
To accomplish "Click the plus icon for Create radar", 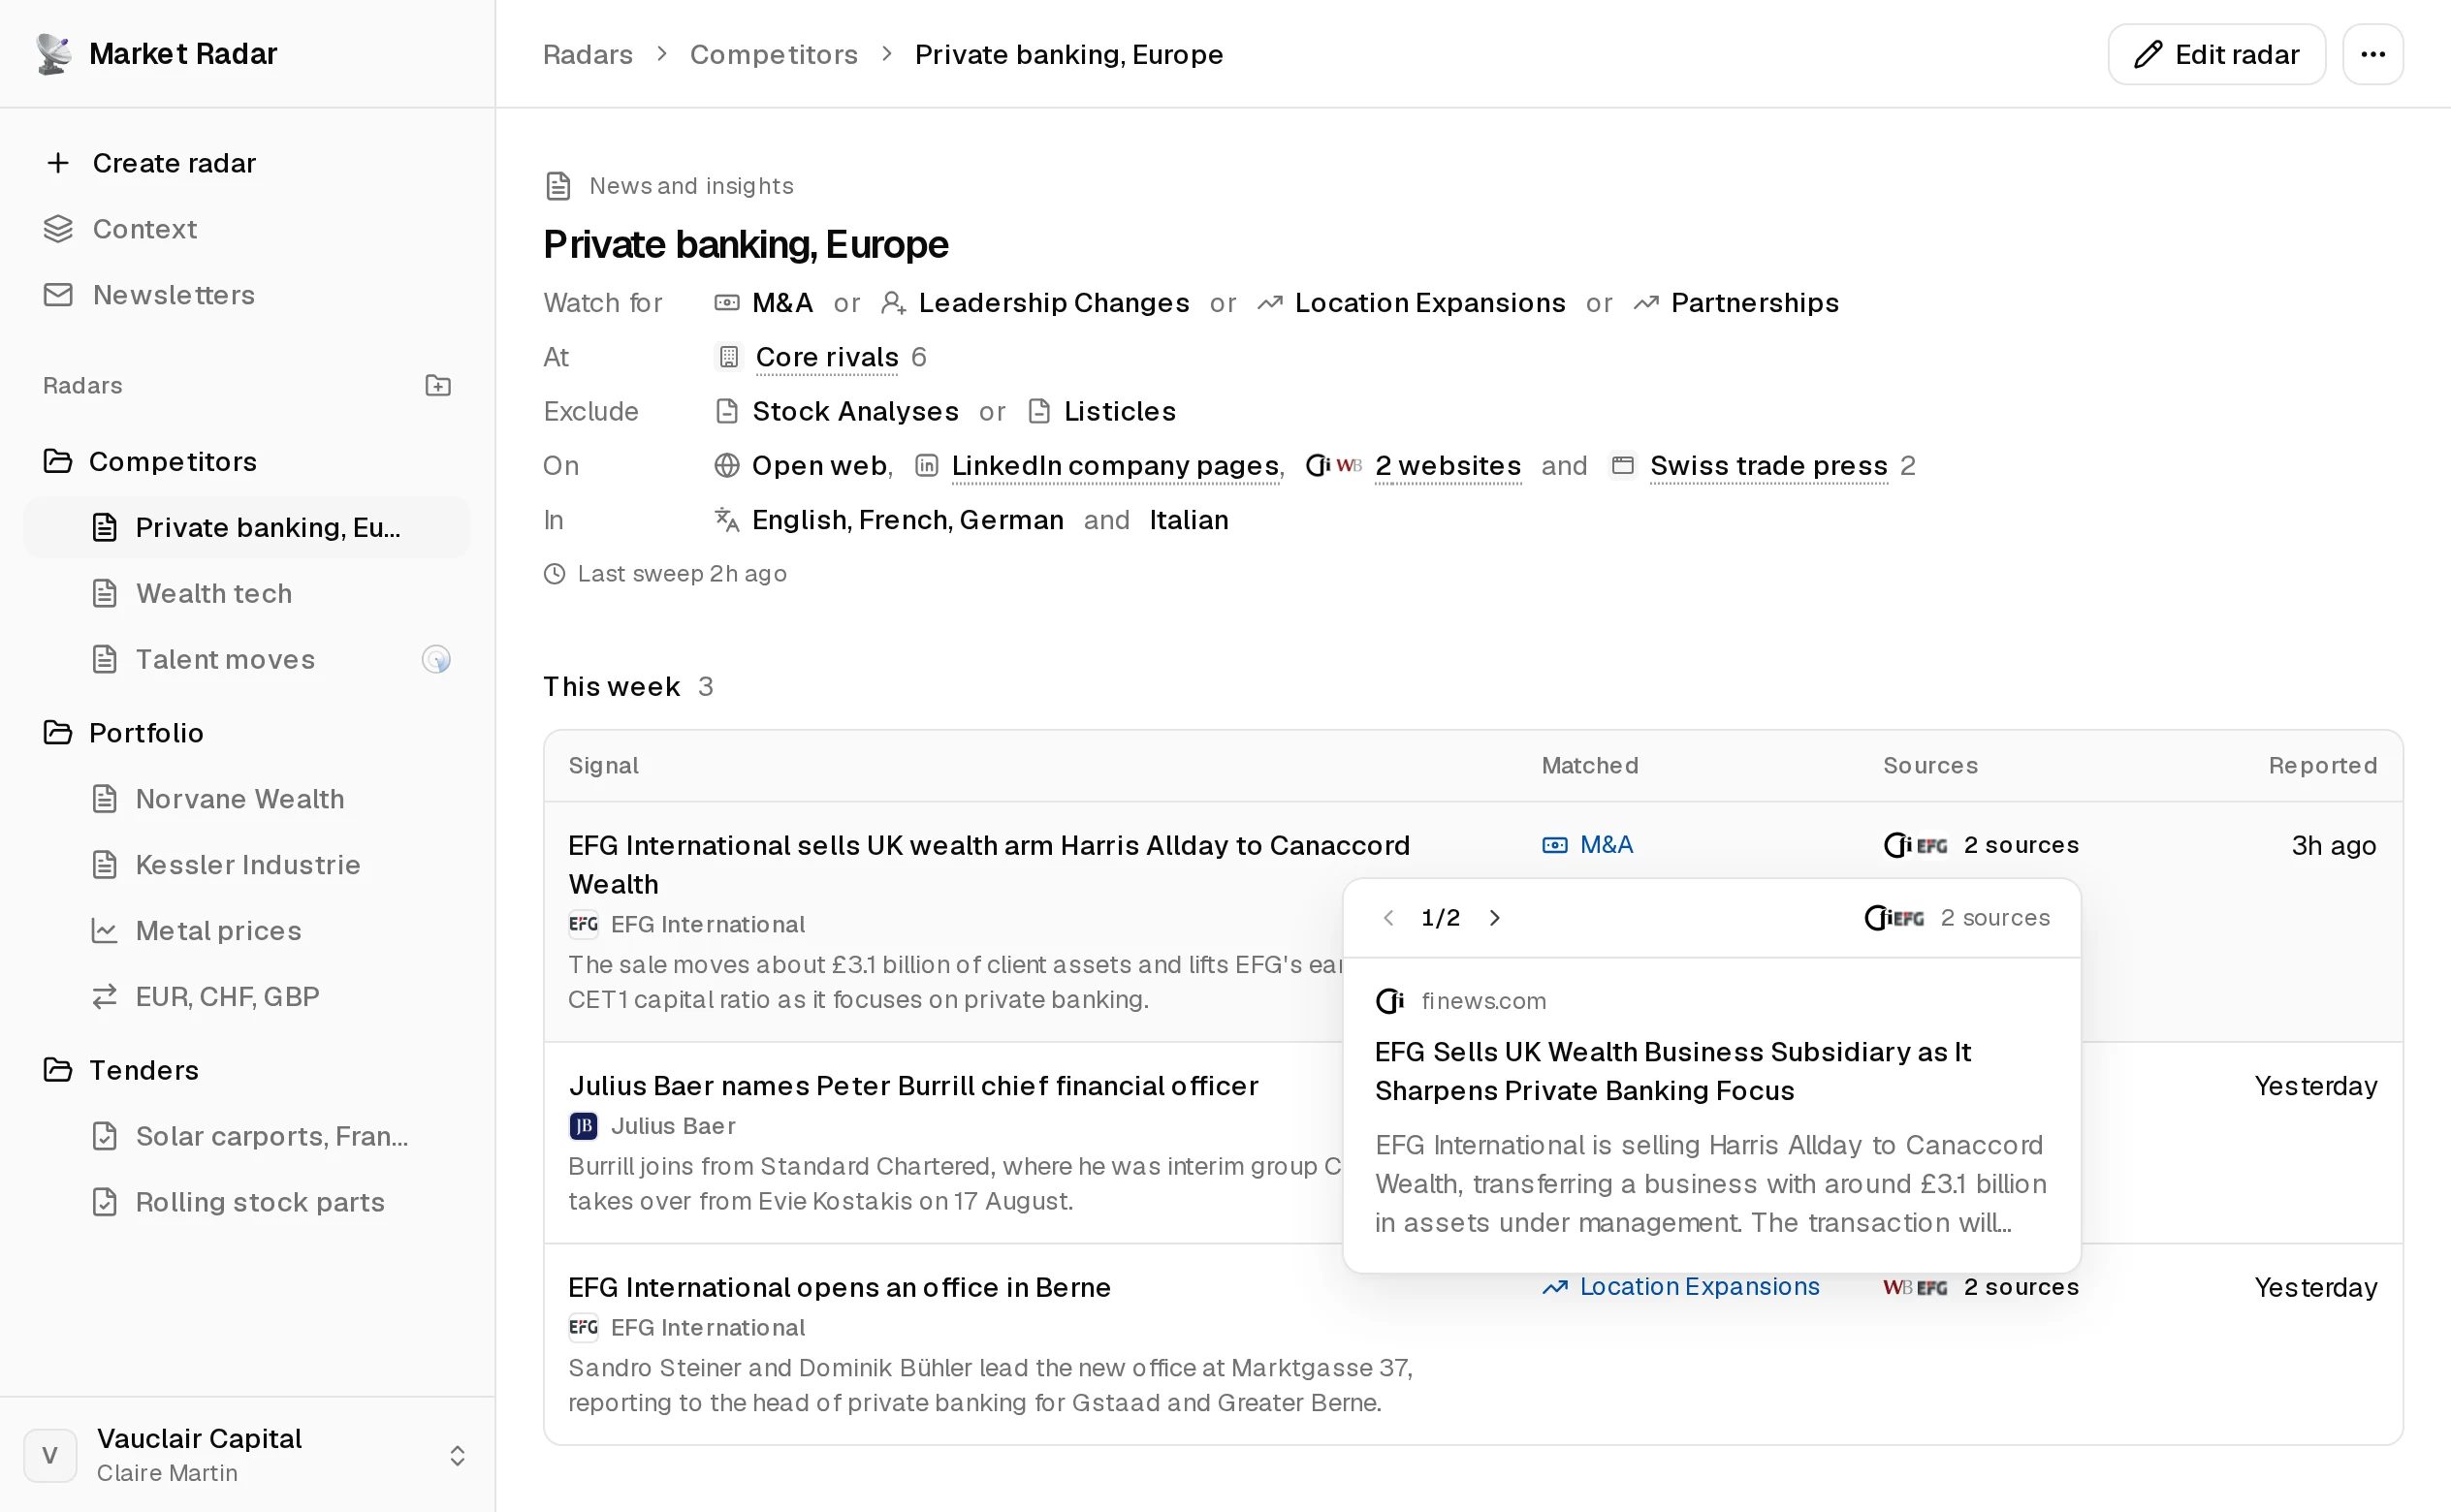I will tap(58, 163).
